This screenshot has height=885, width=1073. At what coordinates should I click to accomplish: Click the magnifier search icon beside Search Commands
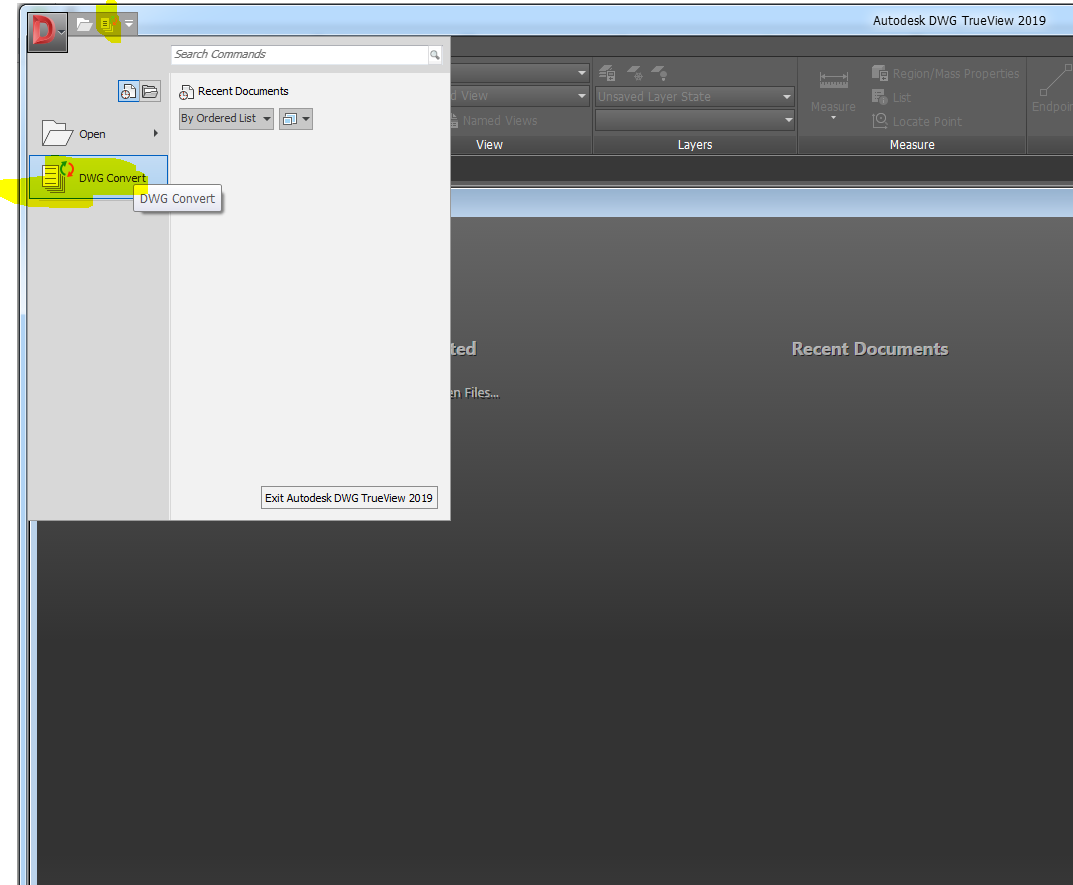pyautogui.click(x=435, y=55)
